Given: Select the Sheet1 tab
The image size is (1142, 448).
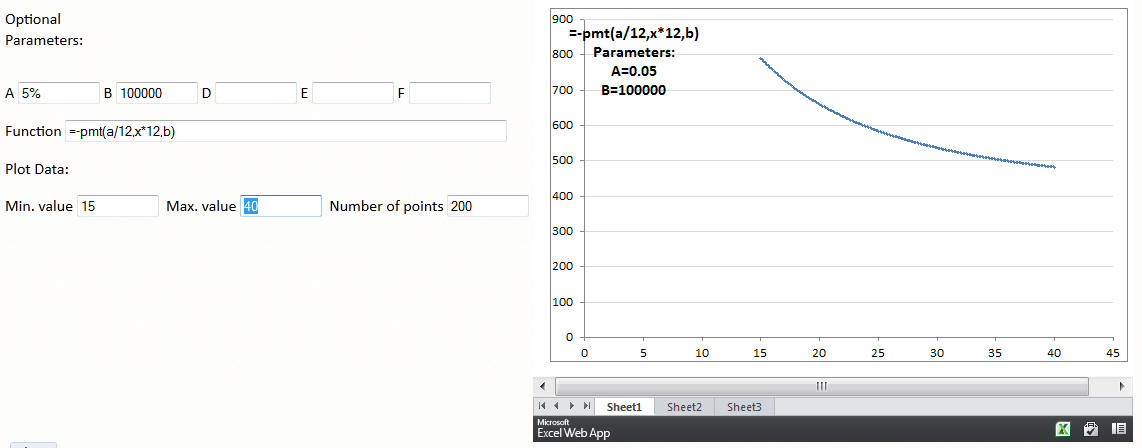Looking at the screenshot, I should click(x=624, y=407).
